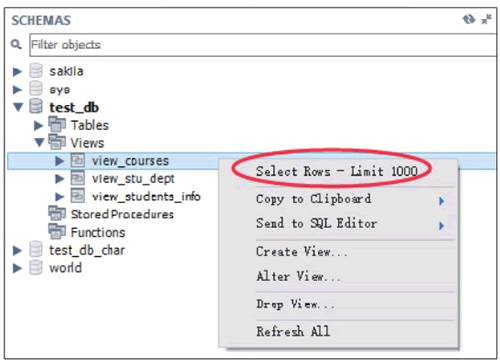Expand the view_courses view

[60, 161]
